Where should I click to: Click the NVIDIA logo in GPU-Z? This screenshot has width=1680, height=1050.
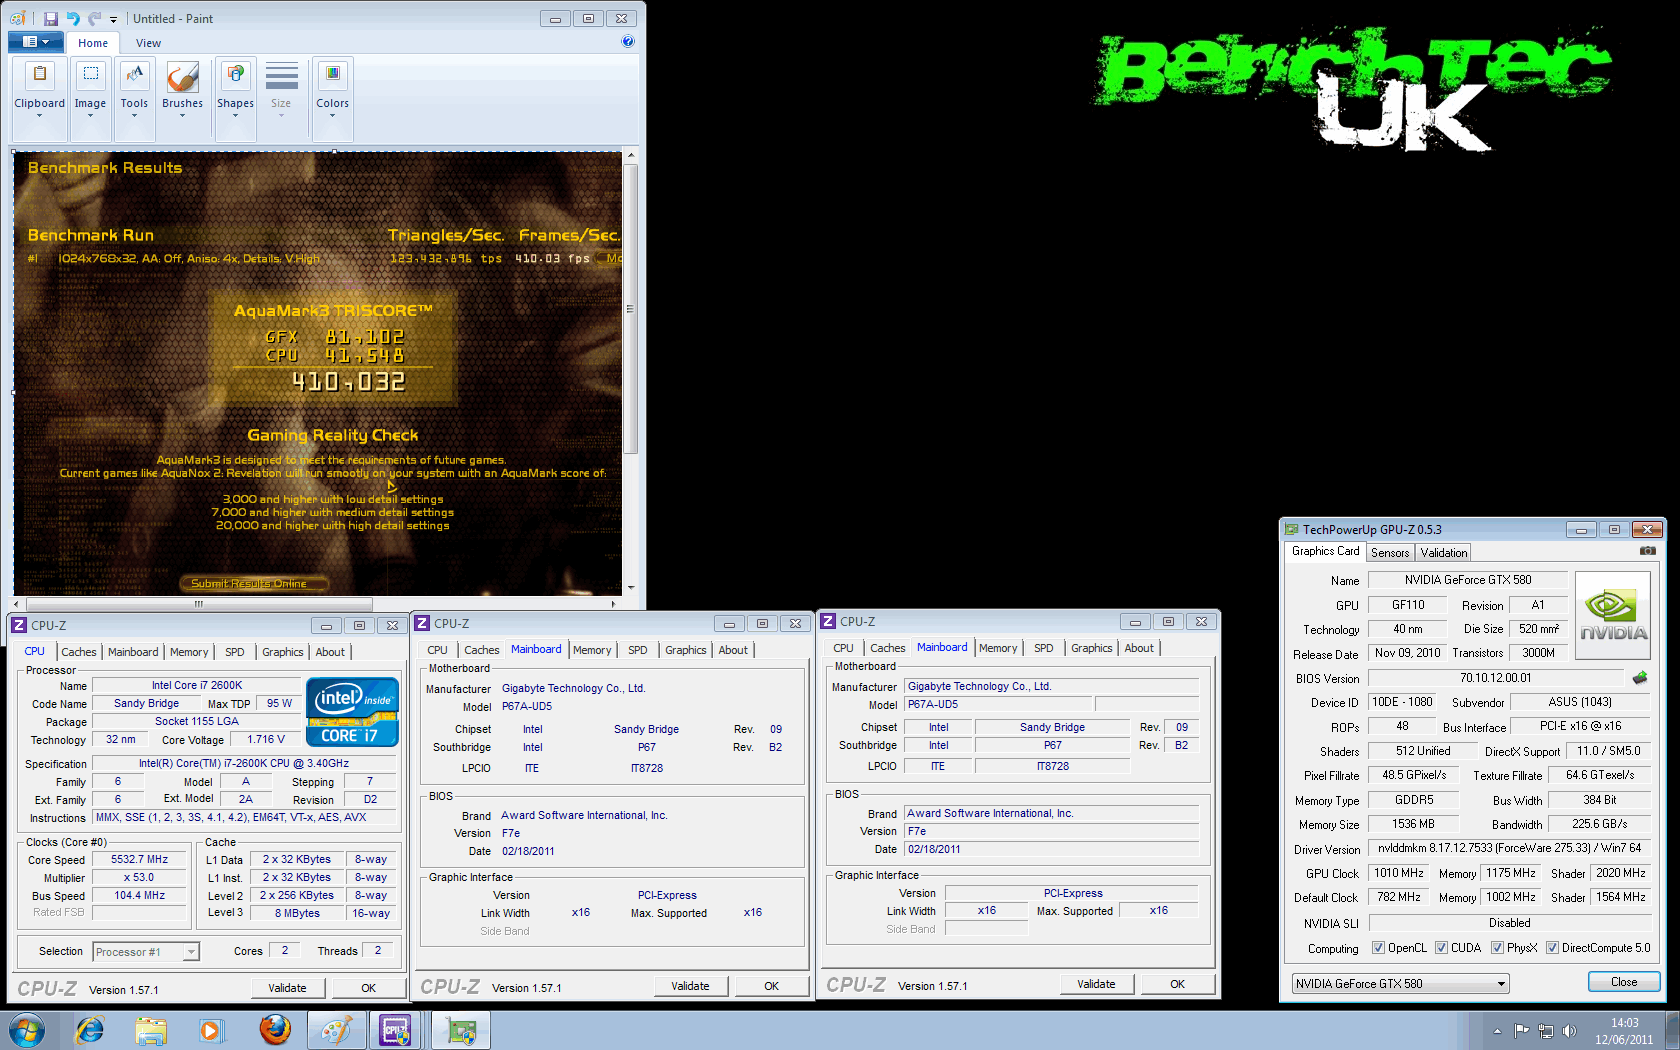coord(1612,615)
